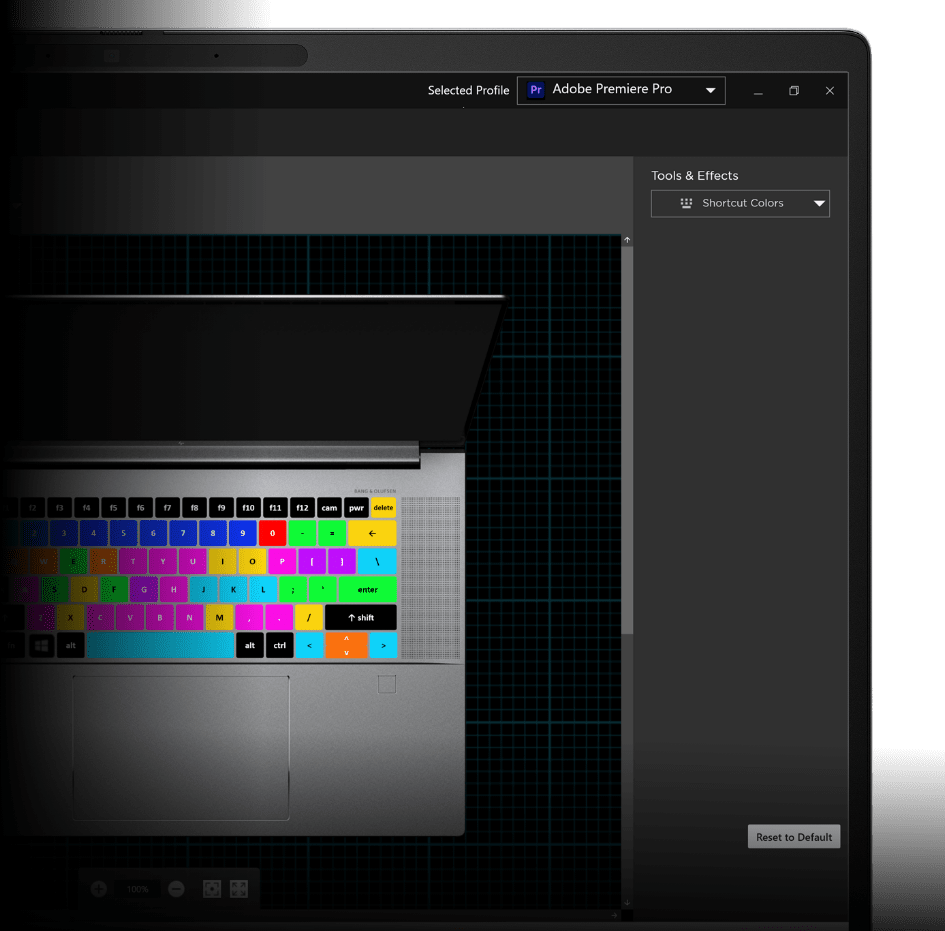Select the pwr key

tap(356, 507)
